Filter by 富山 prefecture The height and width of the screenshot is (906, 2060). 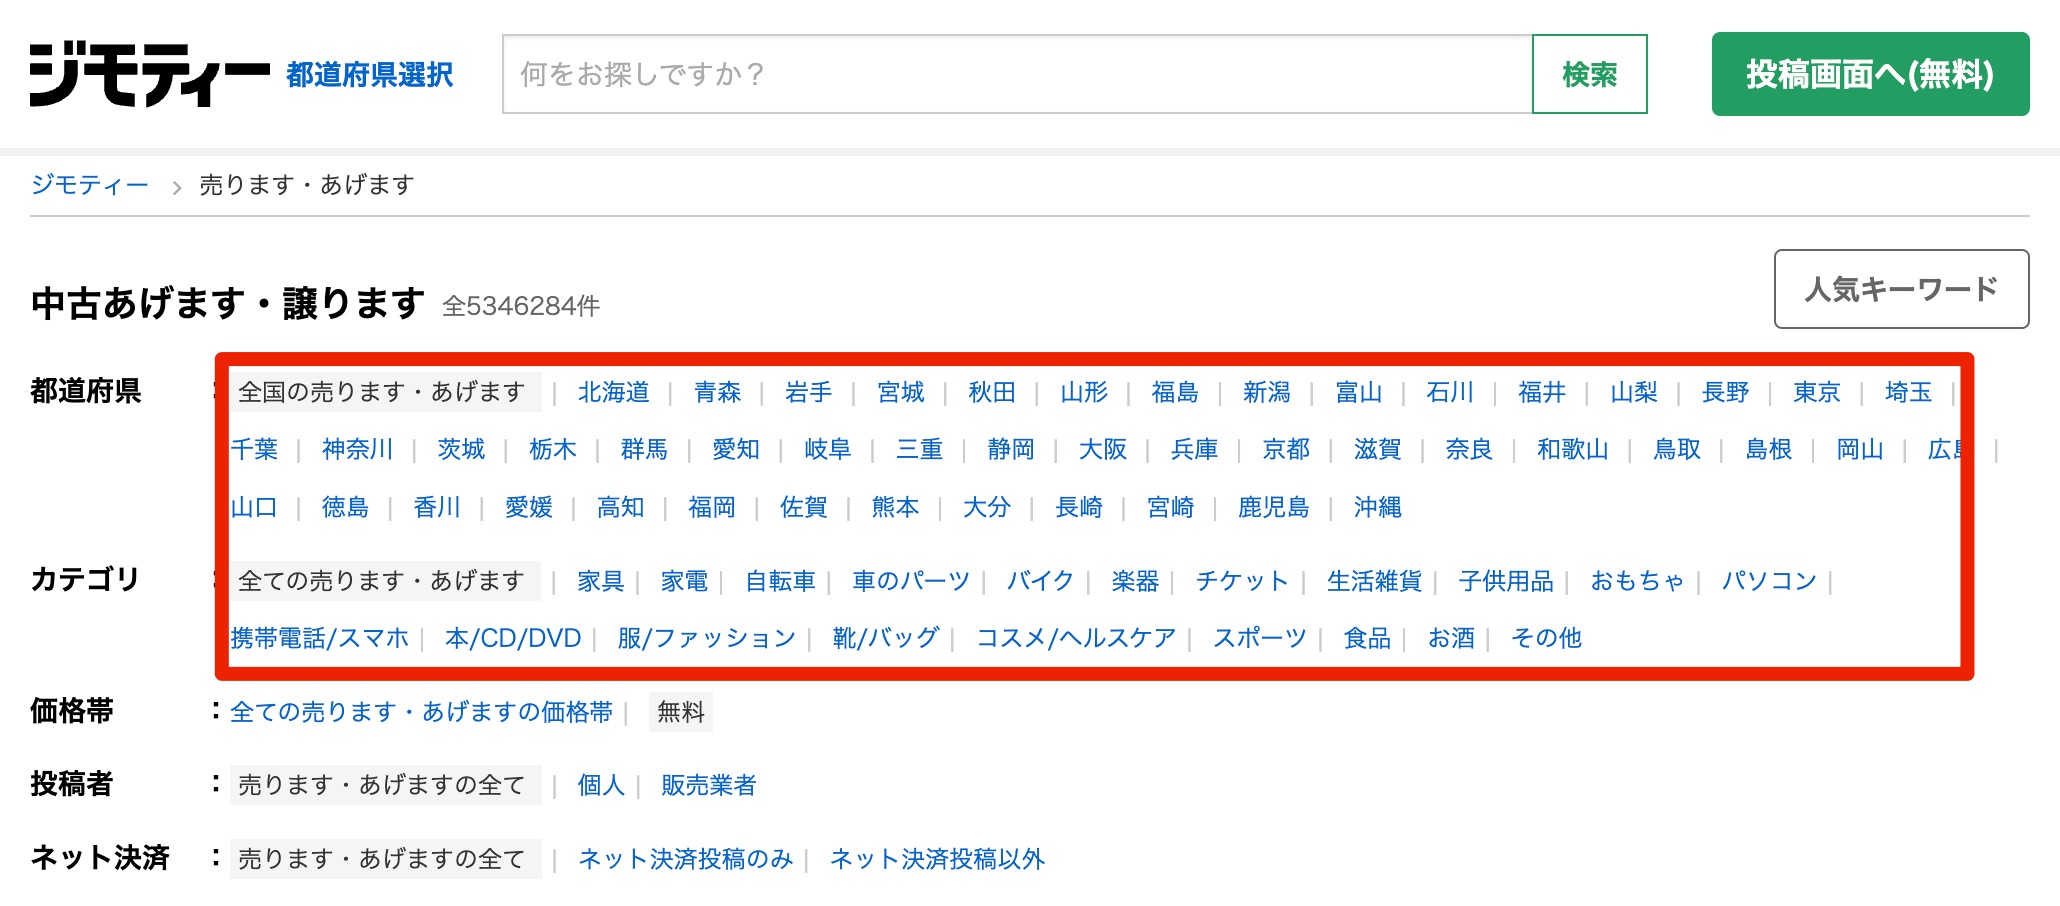tap(1359, 392)
